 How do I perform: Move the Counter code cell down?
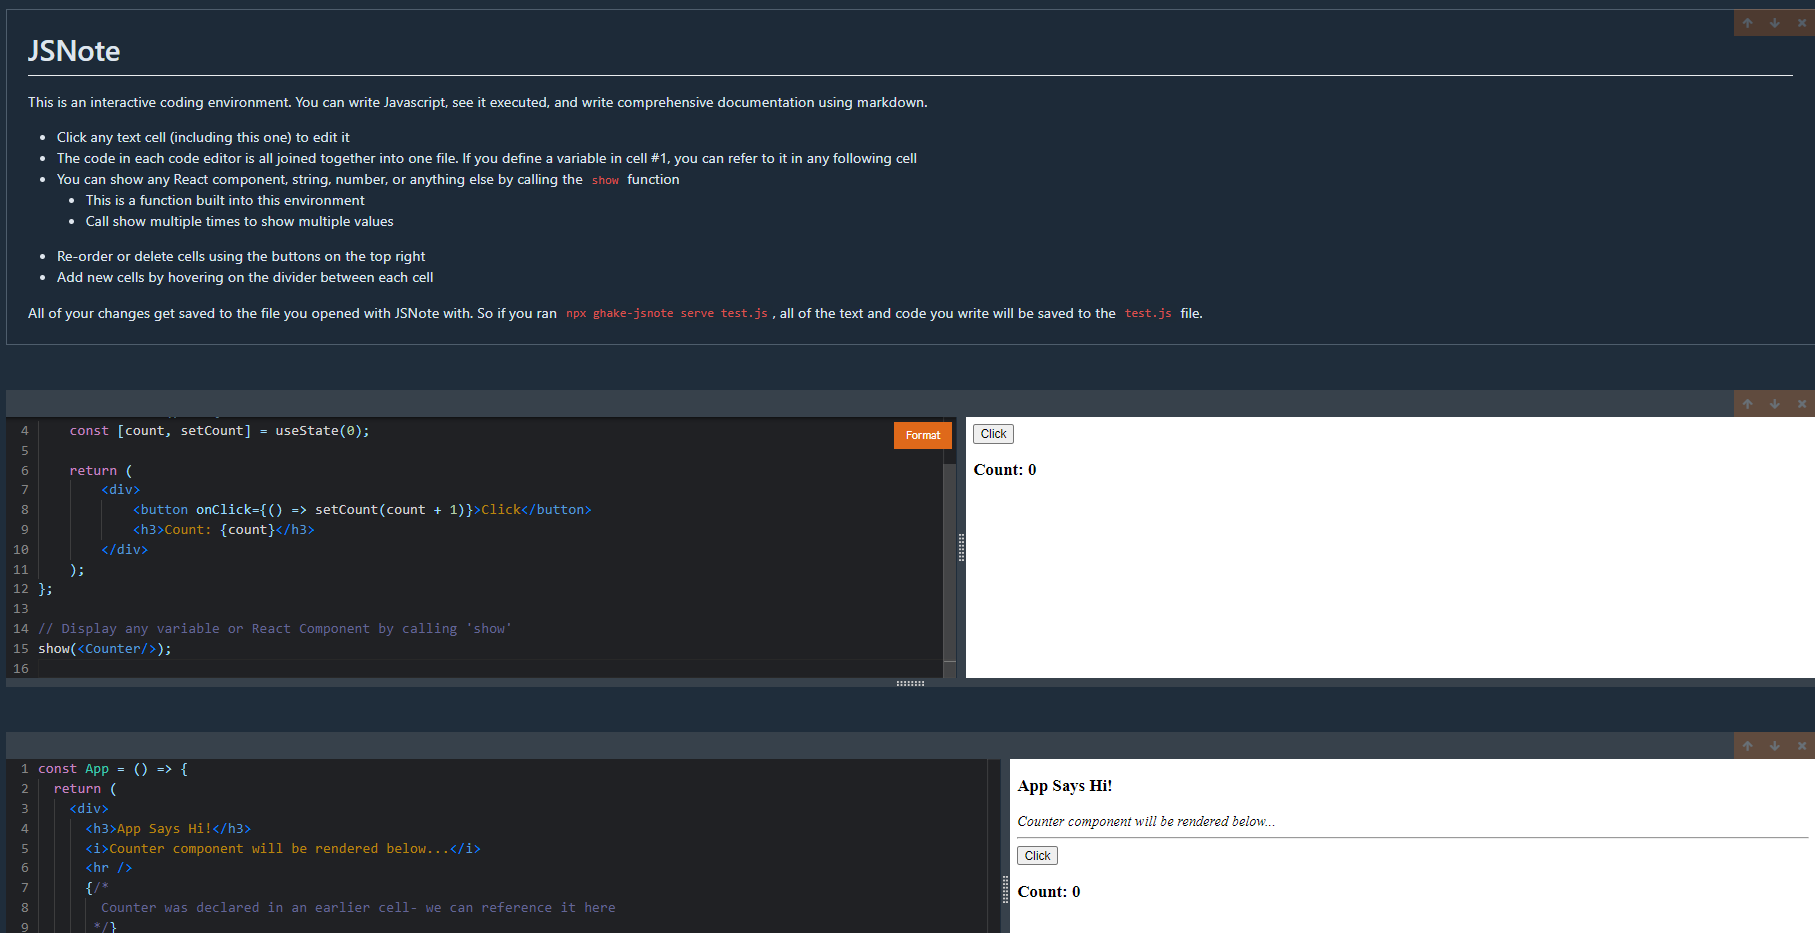point(1774,404)
